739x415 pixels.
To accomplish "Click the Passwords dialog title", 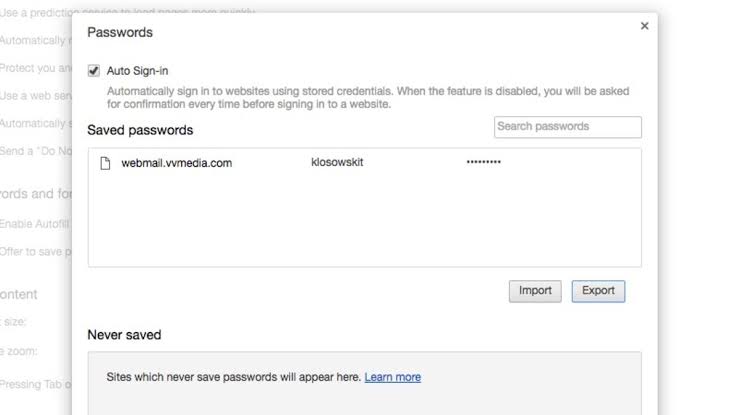I will tap(120, 32).
